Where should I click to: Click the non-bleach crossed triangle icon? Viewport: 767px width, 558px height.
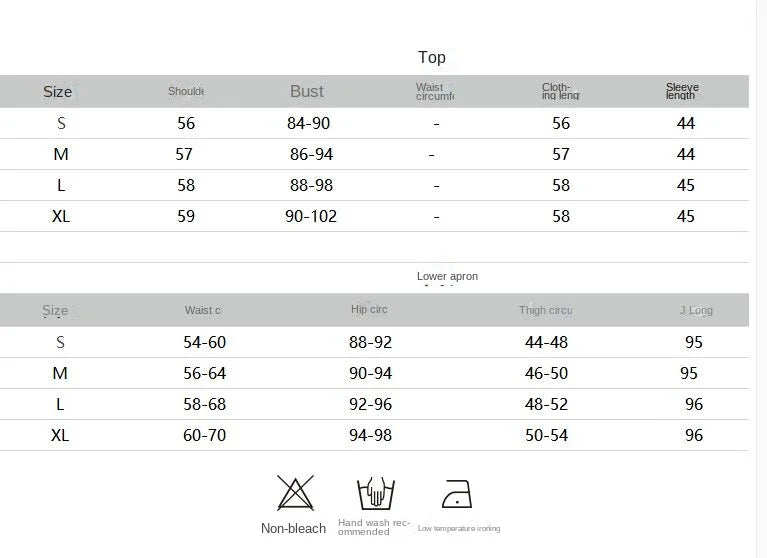295,493
